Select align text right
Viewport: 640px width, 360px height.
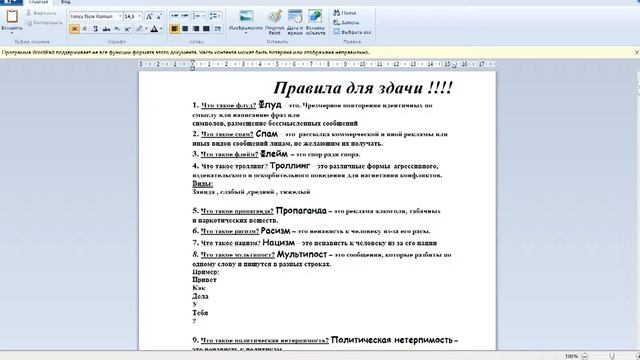(196, 29)
